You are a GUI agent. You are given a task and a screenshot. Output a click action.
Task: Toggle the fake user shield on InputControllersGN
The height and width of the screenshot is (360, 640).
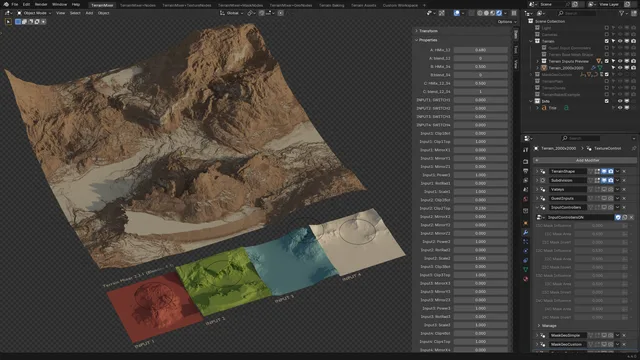coord(618,218)
